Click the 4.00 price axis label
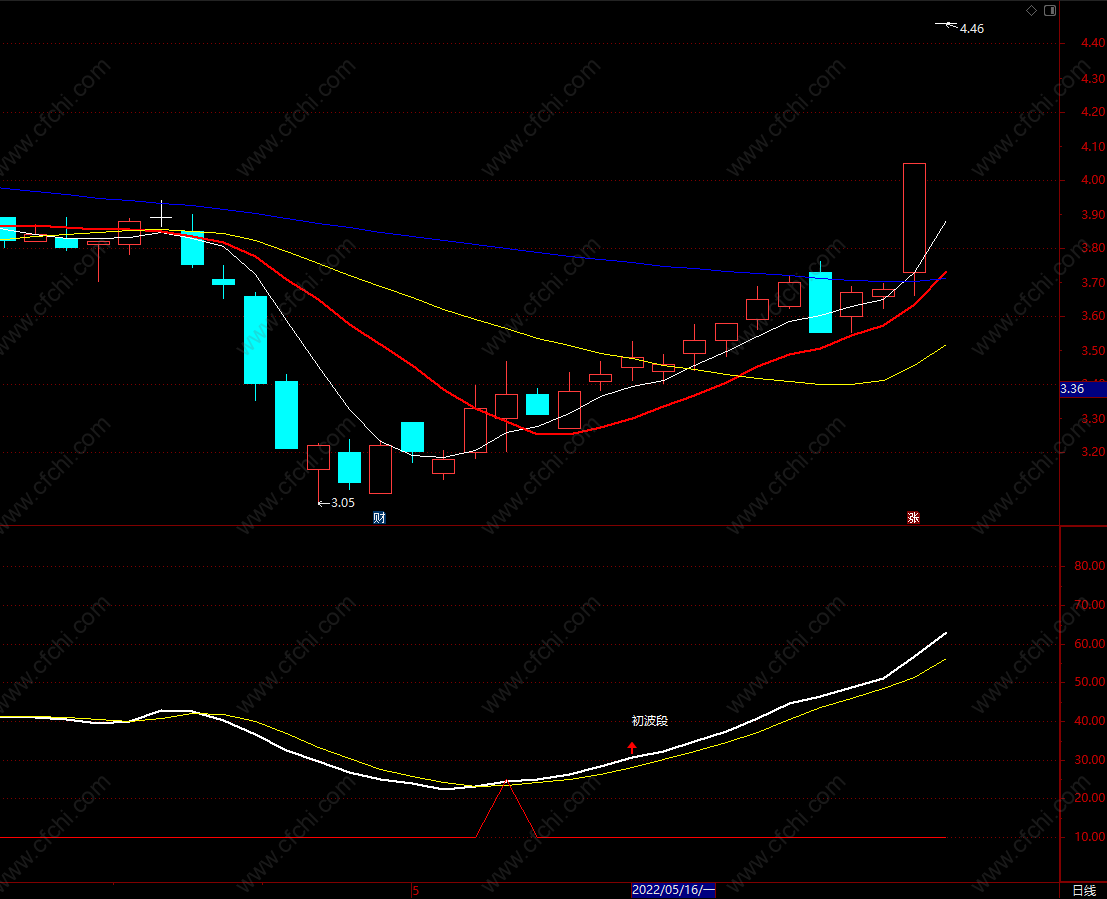This screenshot has height=899, width=1107. click(x=1093, y=180)
